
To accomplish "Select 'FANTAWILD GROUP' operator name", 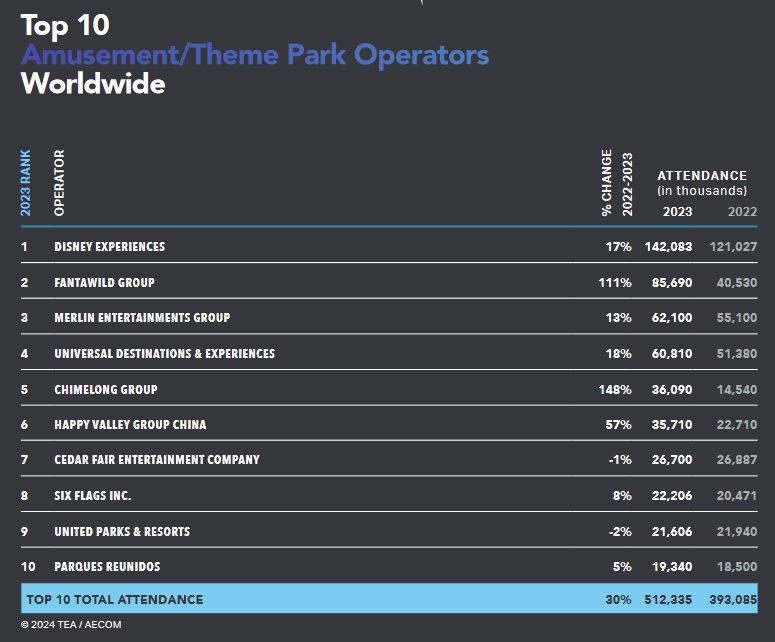I will click(104, 283).
